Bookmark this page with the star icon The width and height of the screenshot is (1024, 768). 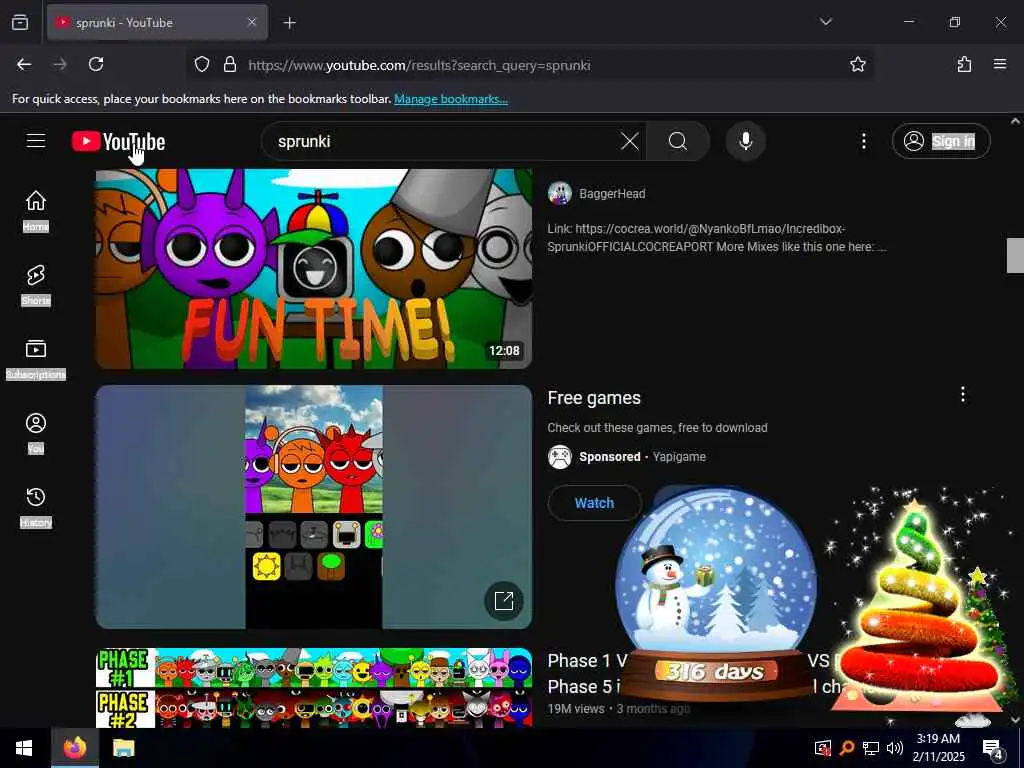coord(857,64)
